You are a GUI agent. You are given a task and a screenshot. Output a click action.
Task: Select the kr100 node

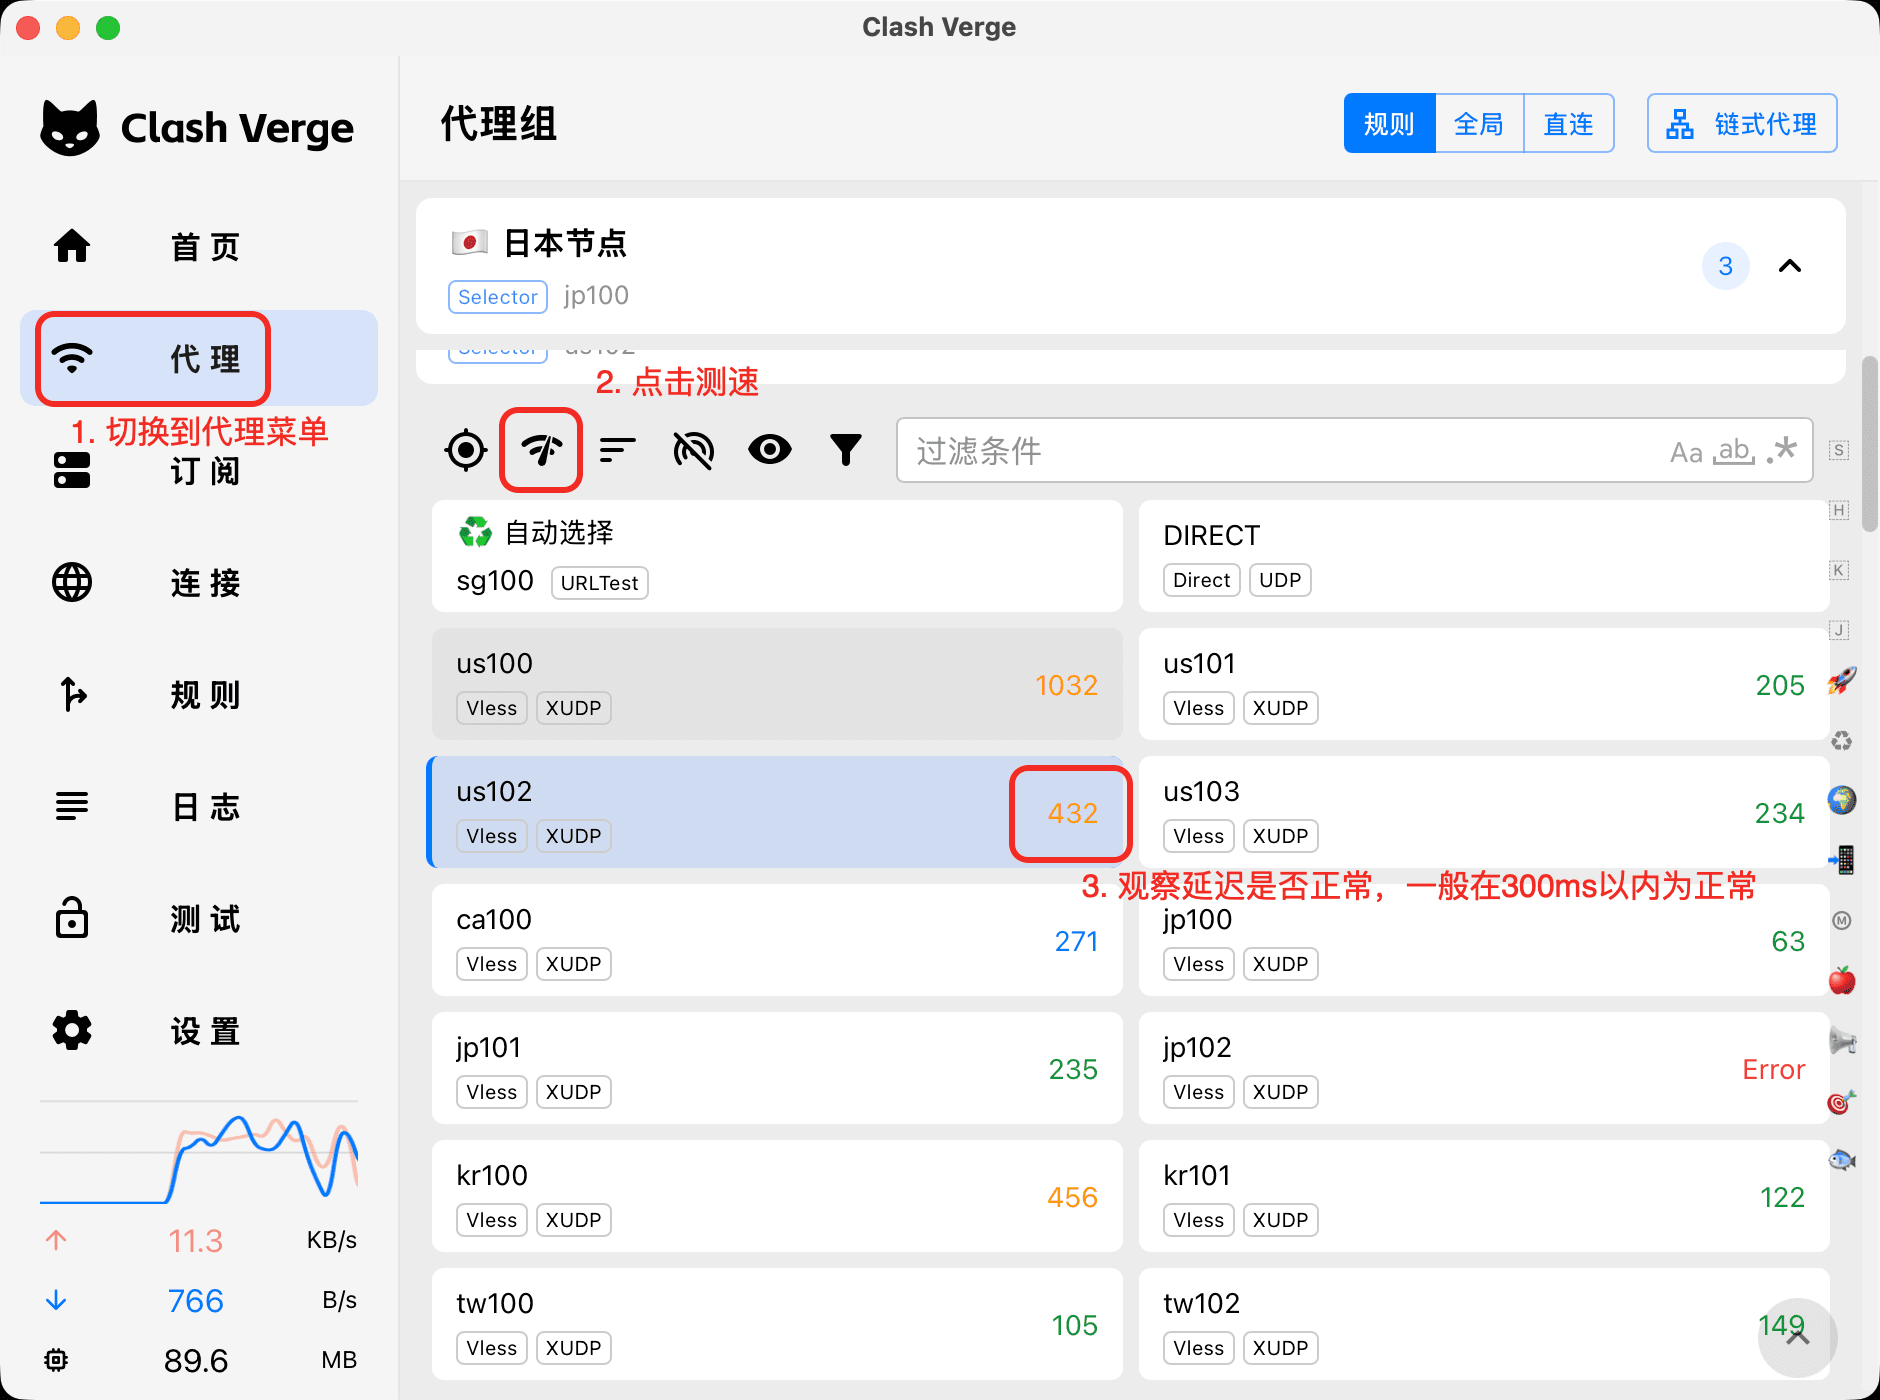tap(777, 1196)
